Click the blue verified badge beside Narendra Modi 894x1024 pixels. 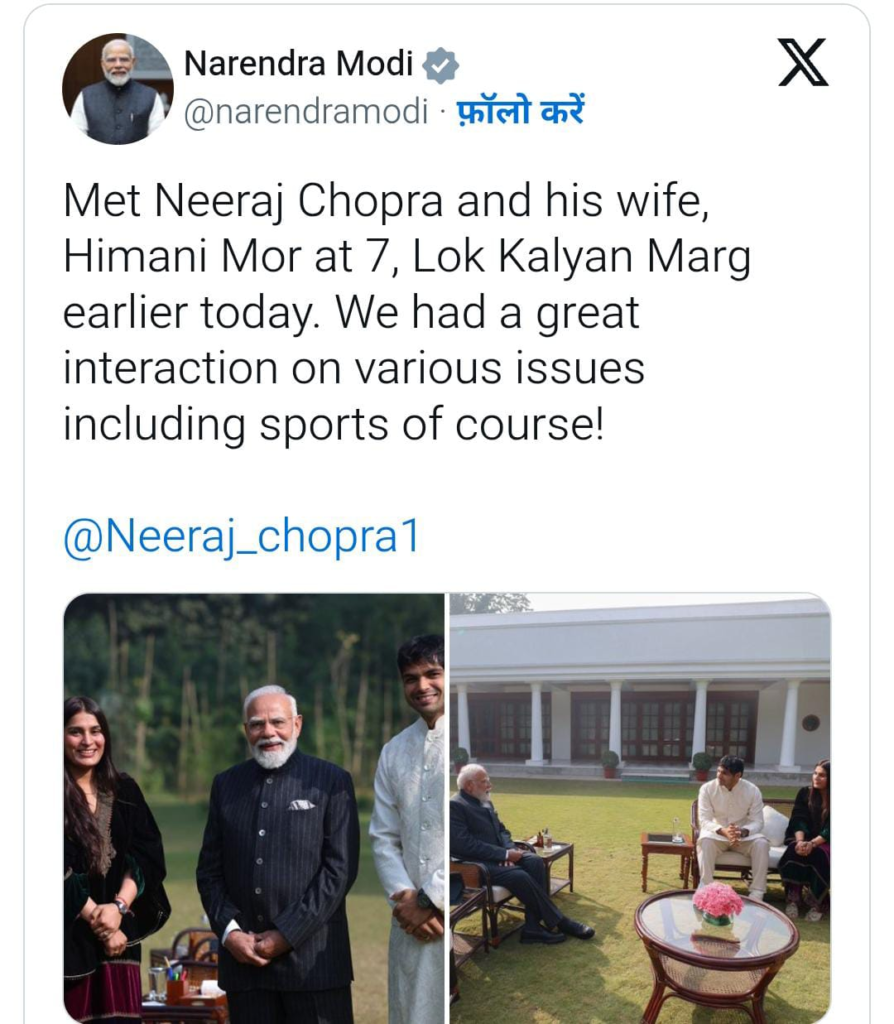(x=440, y=65)
